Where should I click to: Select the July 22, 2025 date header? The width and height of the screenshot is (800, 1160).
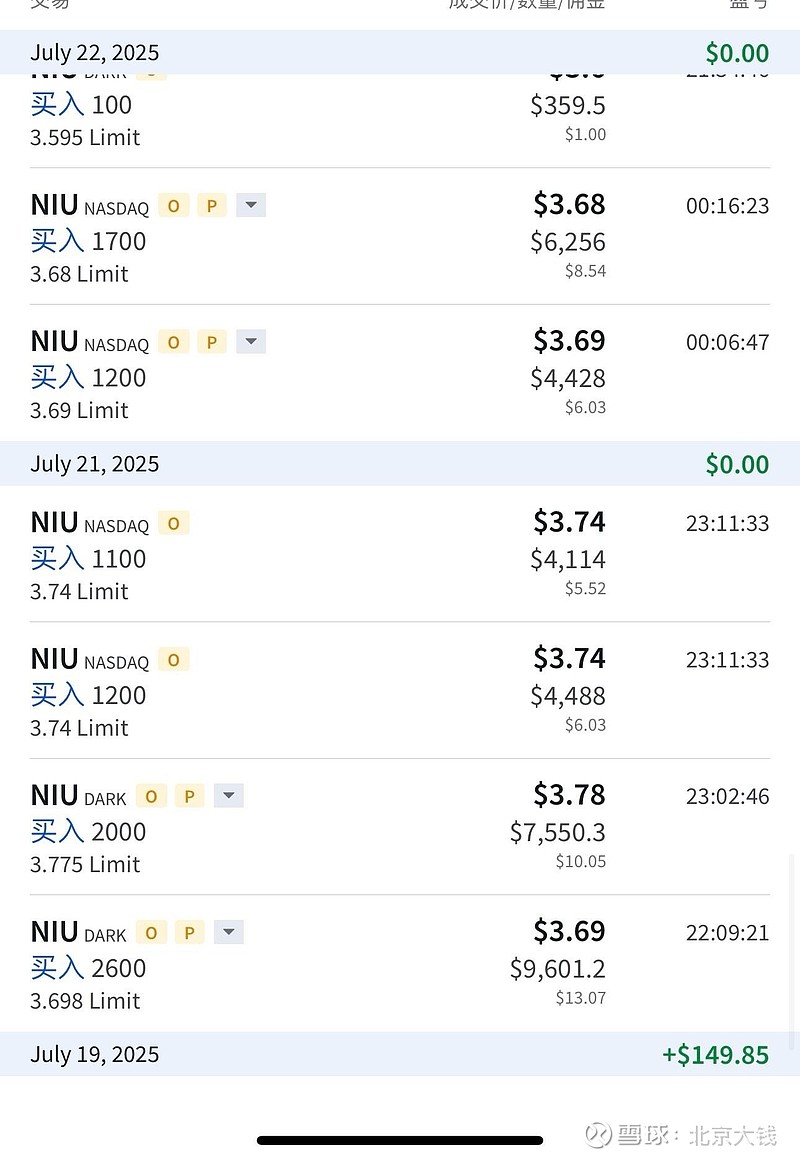[x=95, y=53]
